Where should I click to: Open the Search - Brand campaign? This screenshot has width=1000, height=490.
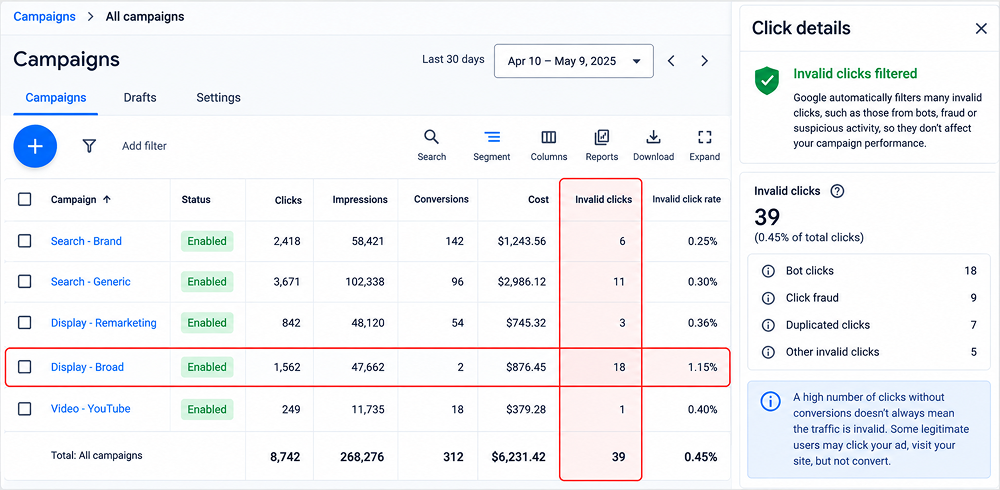[x=86, y=241]
